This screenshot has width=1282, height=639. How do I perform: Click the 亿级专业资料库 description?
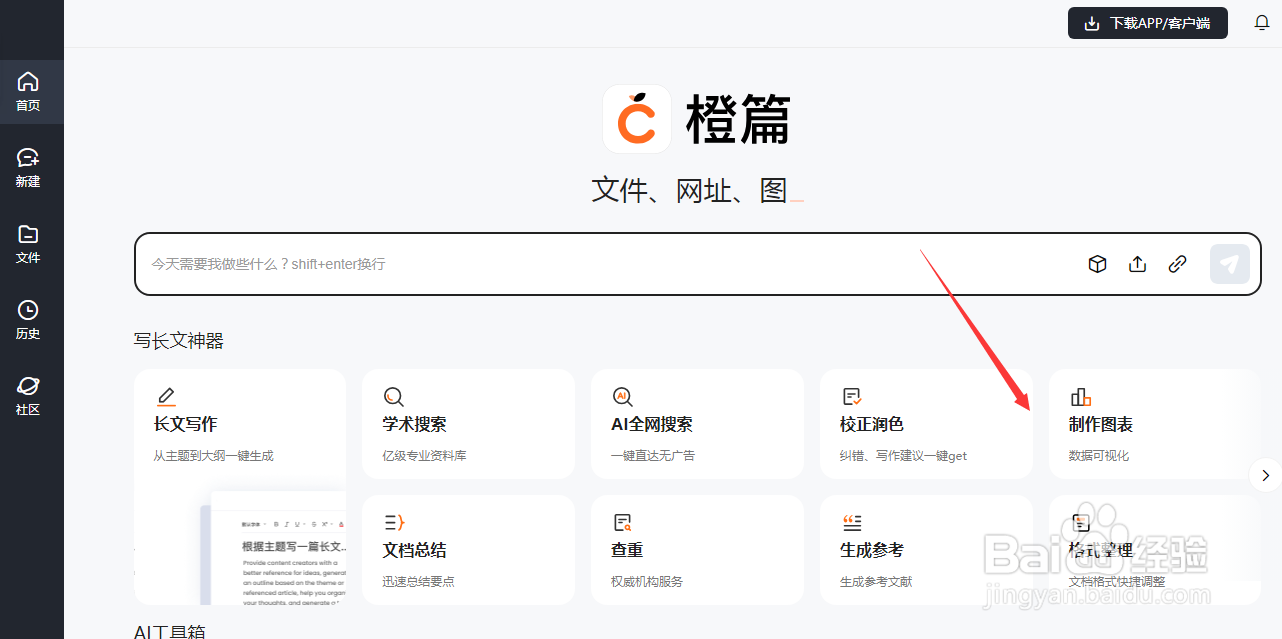click(x=424, y=455)
